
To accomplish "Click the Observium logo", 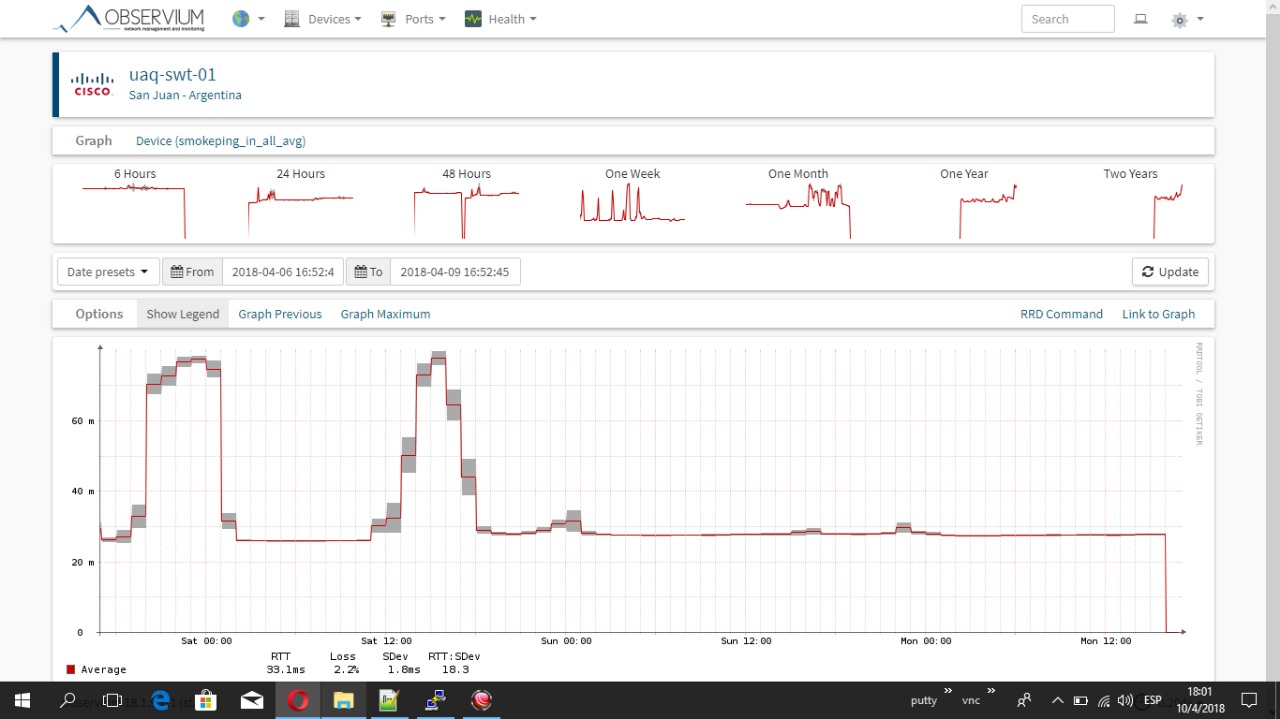I will [x=129, y=19].
